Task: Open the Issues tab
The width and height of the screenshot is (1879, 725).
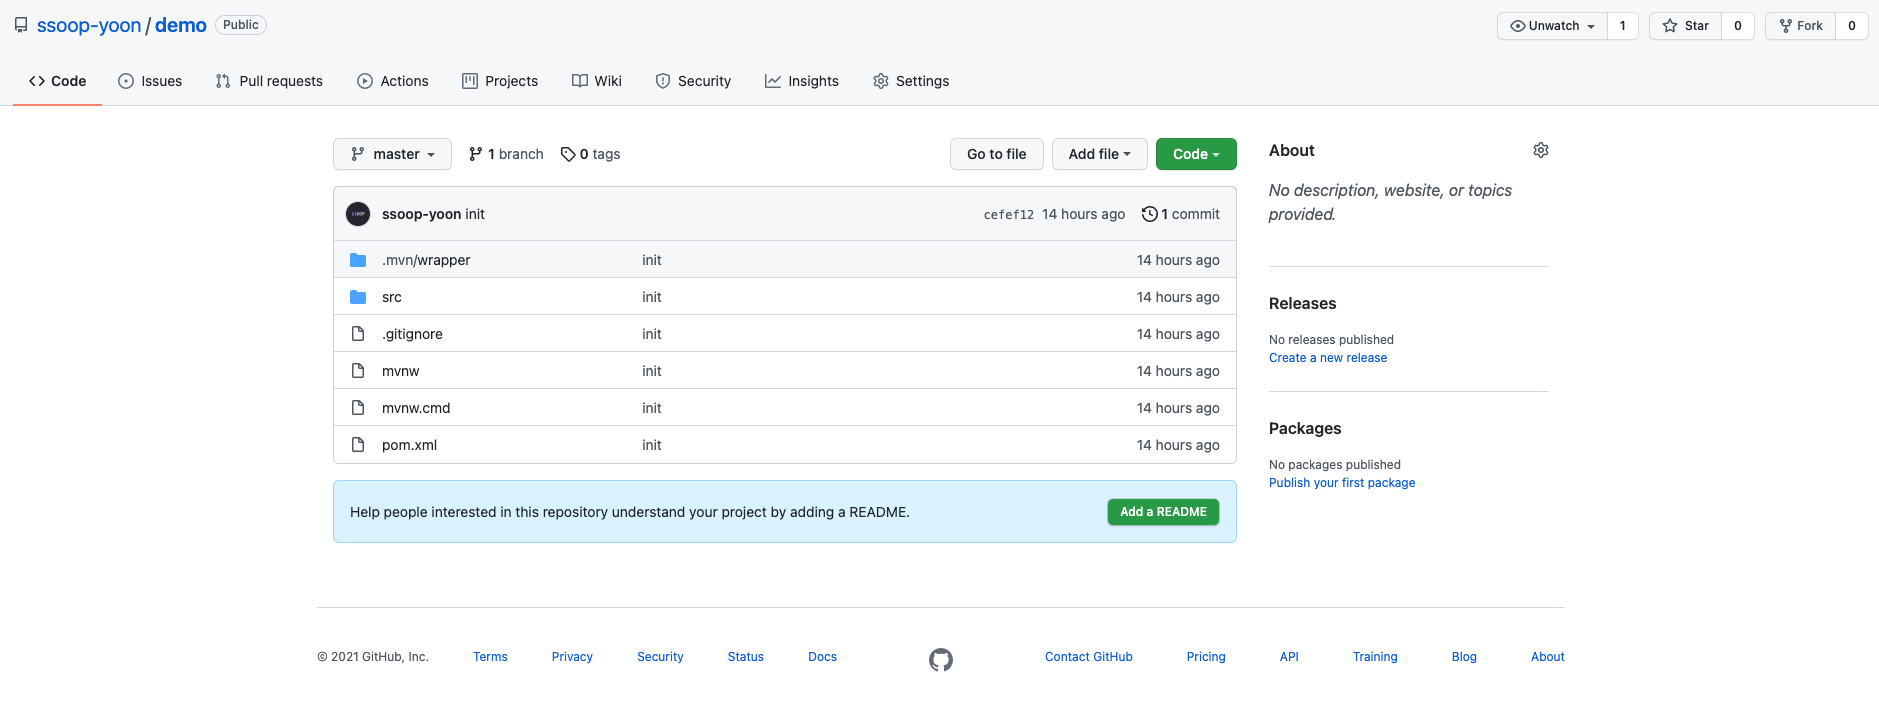Action: coord(150,81)
